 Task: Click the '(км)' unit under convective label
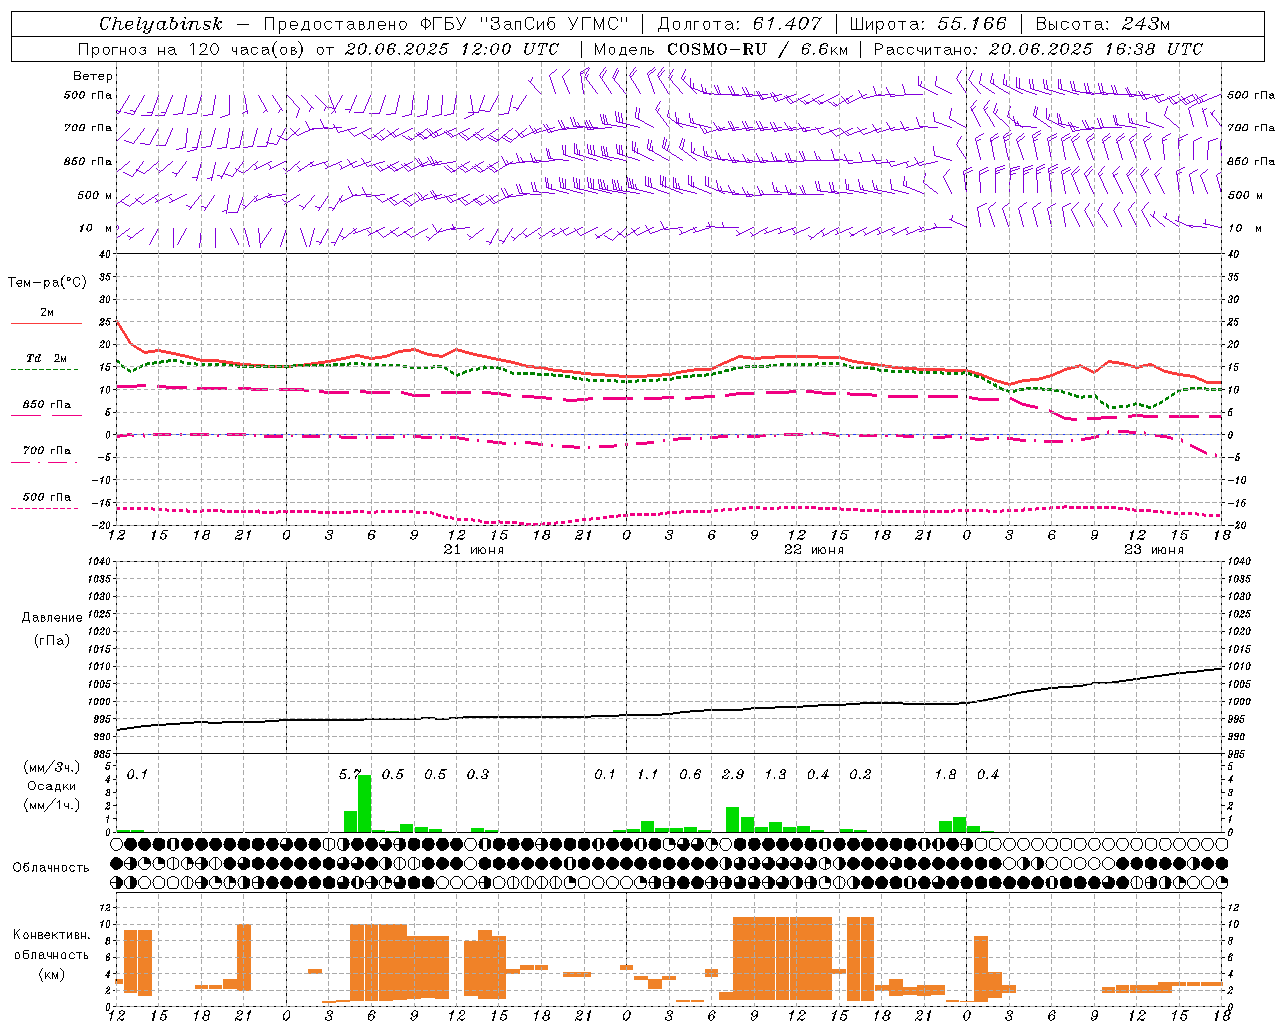pos(52,974)
